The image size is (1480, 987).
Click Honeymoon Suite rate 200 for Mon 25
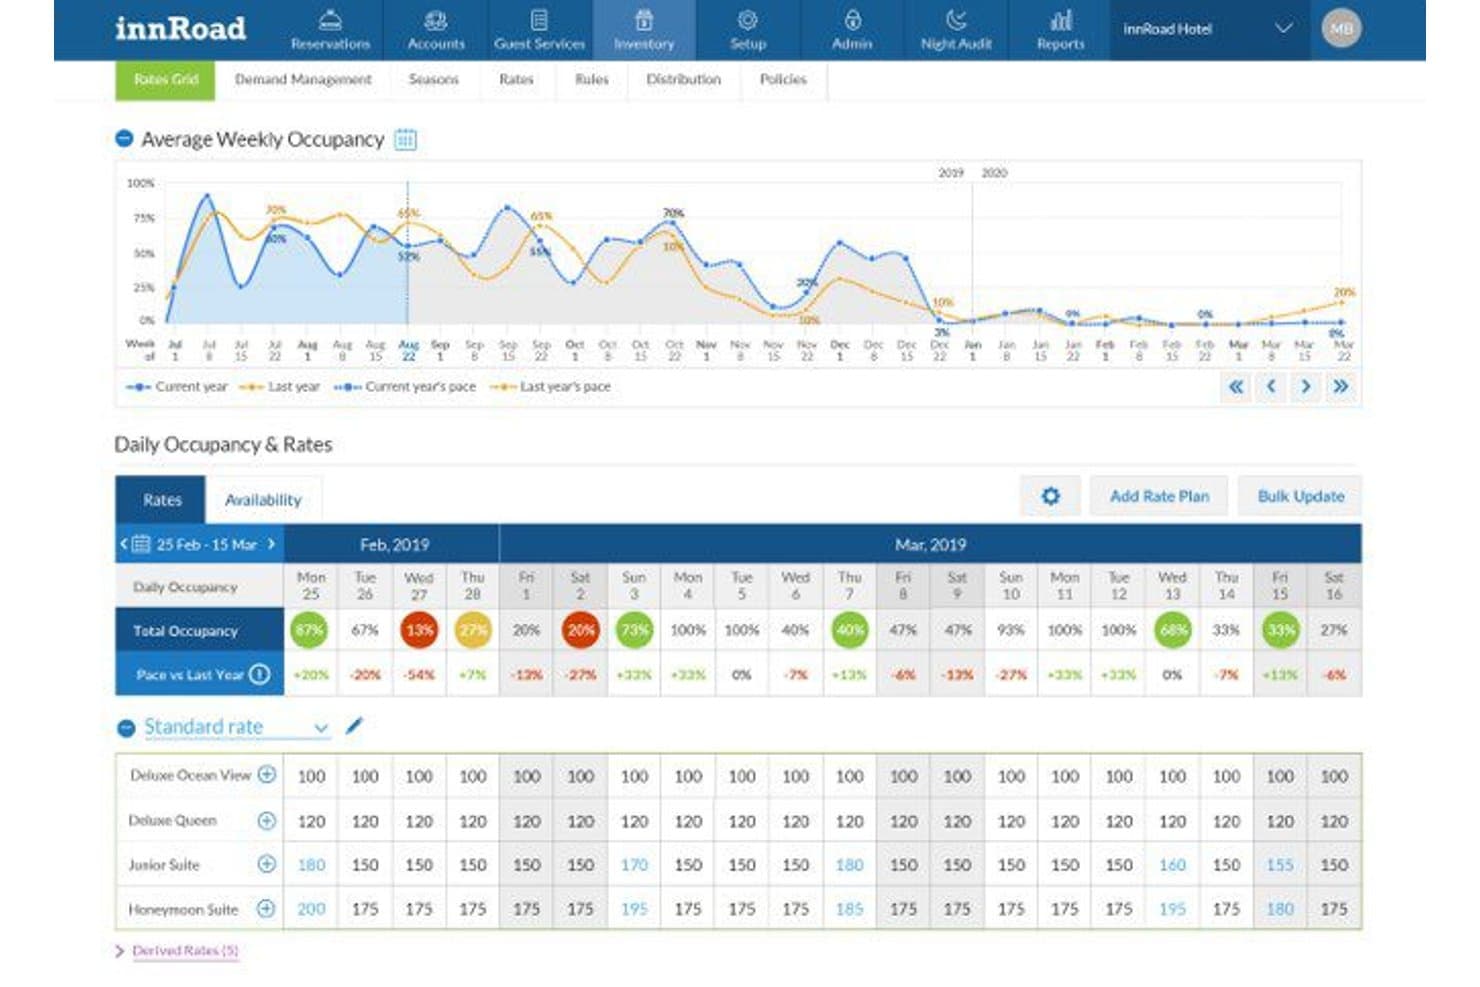coord(311,909)
